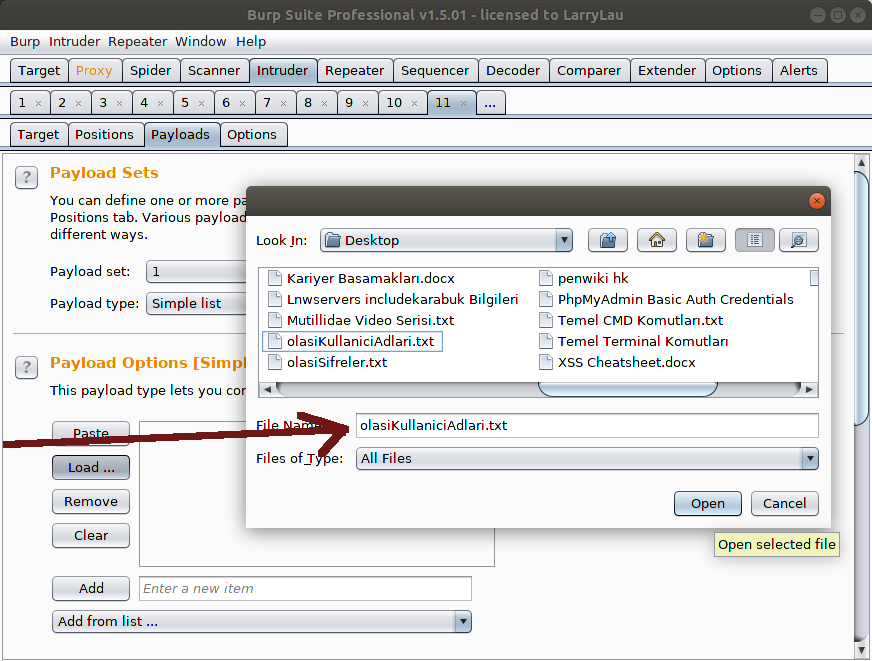Switch to the Sequencer tab
The width and height of the screenshot is (872, 661).
pos(435,71)
